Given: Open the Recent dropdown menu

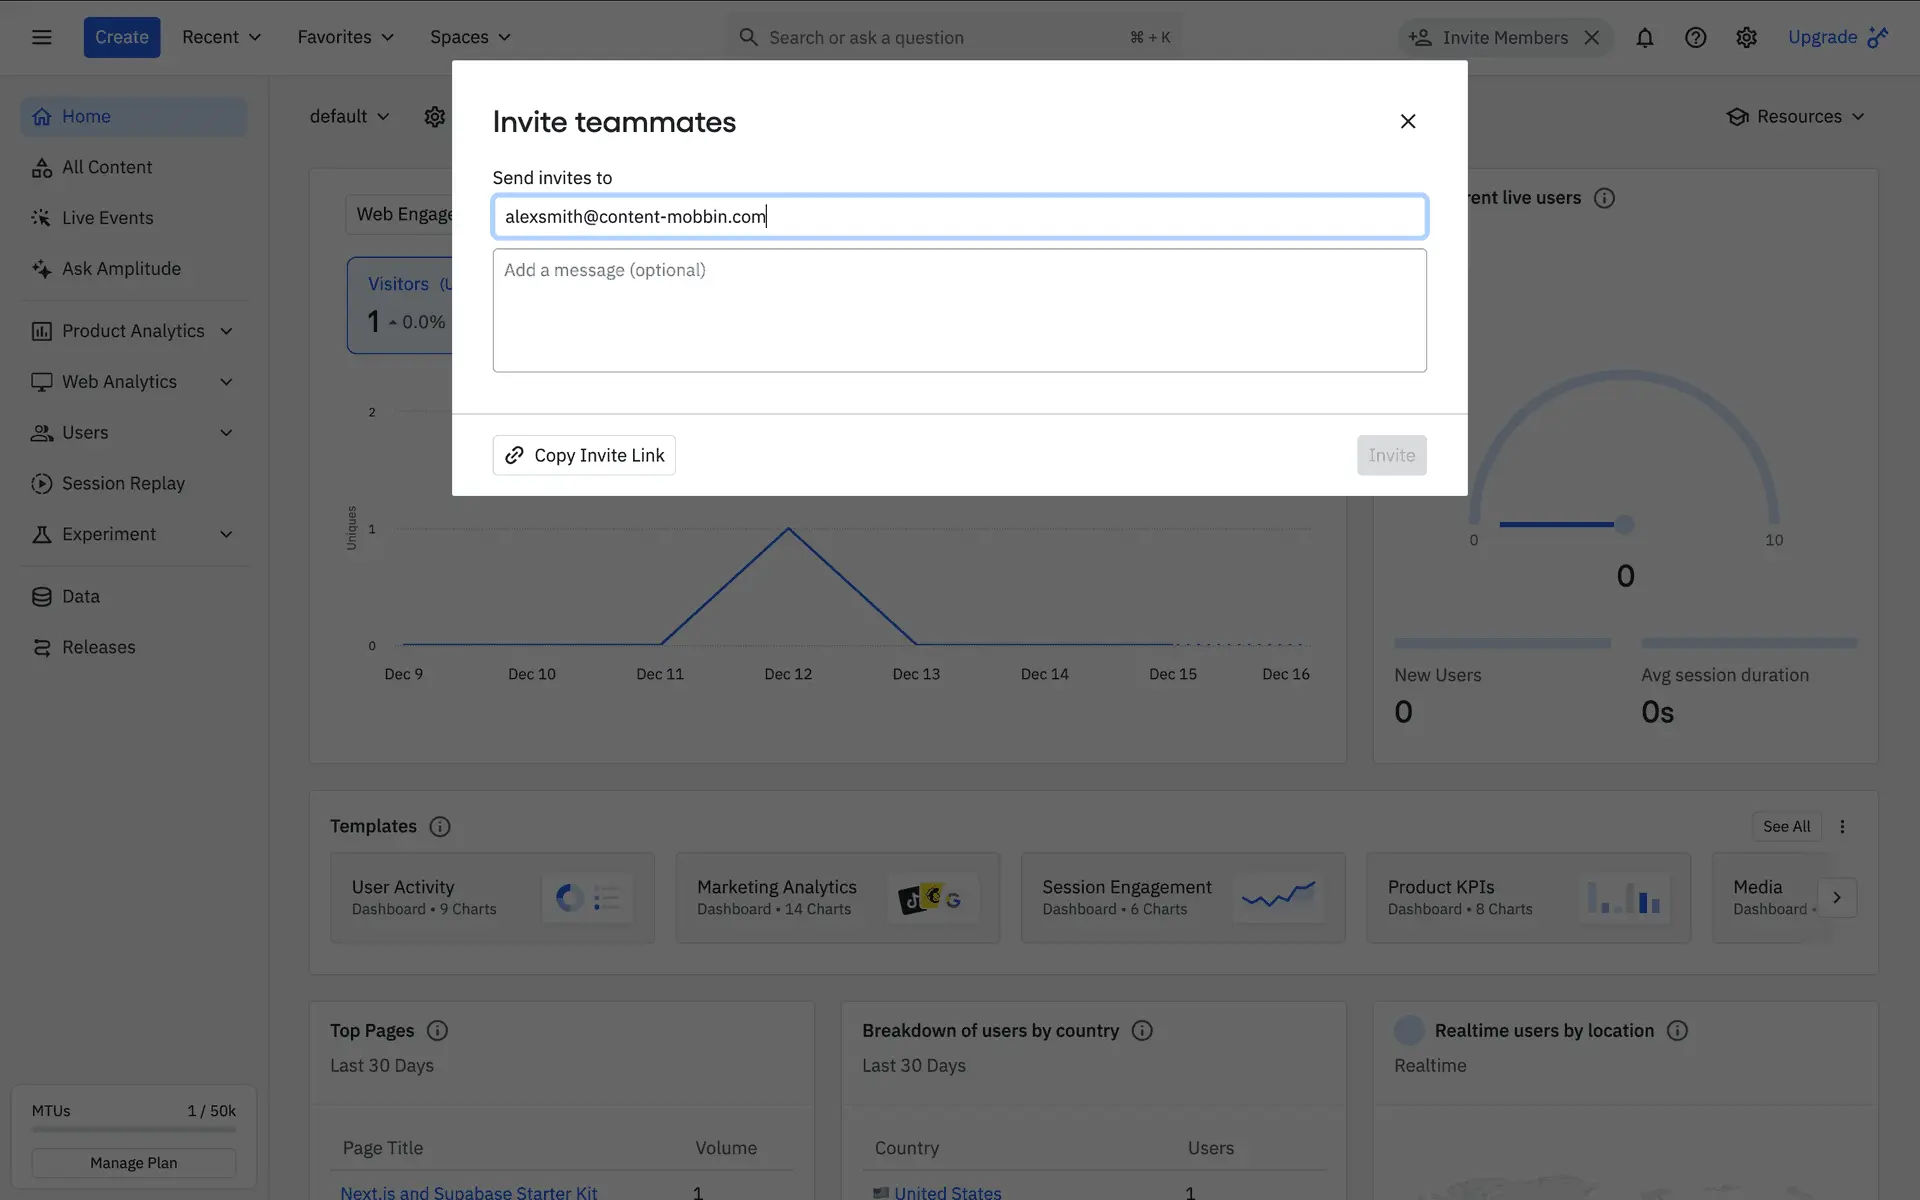Looking at the screenshot, I should coord(221,38).
